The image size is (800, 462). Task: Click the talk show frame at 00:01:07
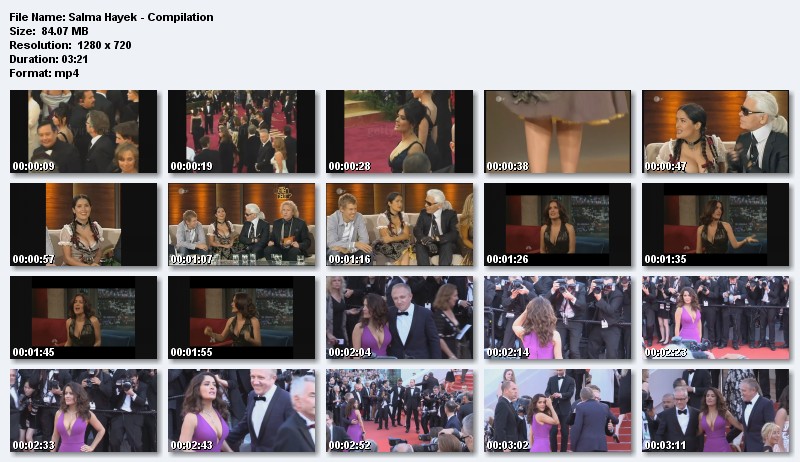[x=241, y=224]
